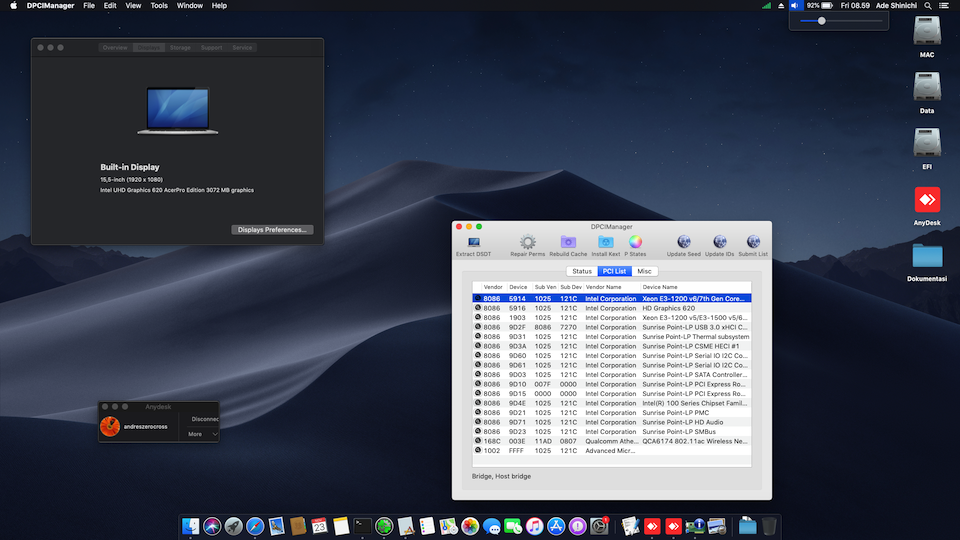Open Terminal from the Dock
Image resolution: width=960 pixels, height=540 pixels.
(x=362, y=526)
